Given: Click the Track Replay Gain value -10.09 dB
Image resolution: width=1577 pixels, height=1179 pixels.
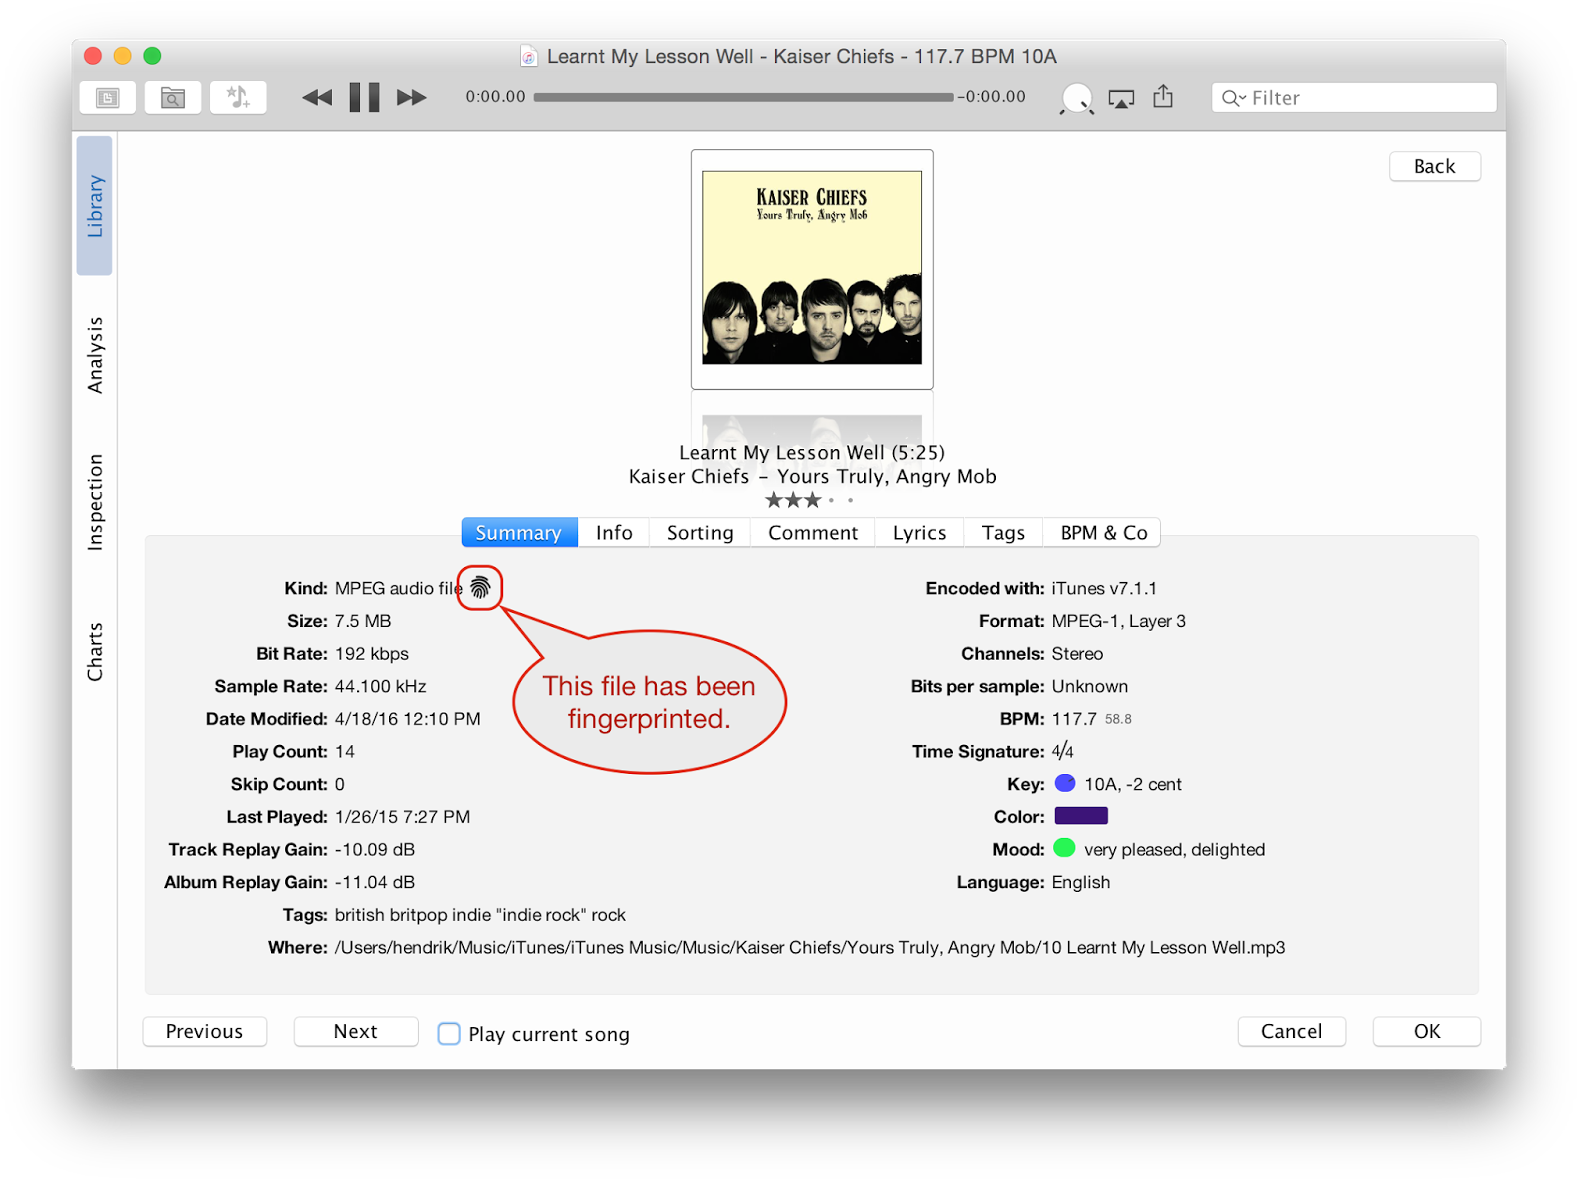Looking at the screenshot, I should (375, 849).
